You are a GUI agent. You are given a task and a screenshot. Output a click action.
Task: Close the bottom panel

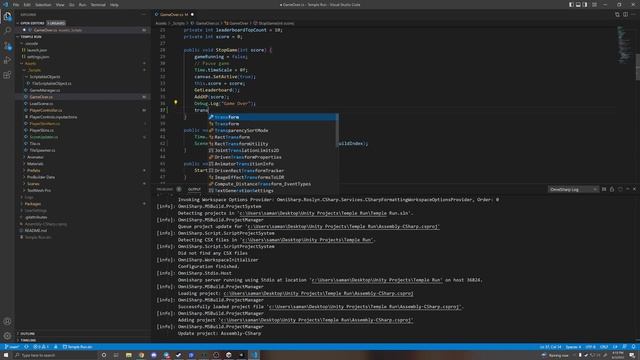pyautogui.click(x=634, y=189)
